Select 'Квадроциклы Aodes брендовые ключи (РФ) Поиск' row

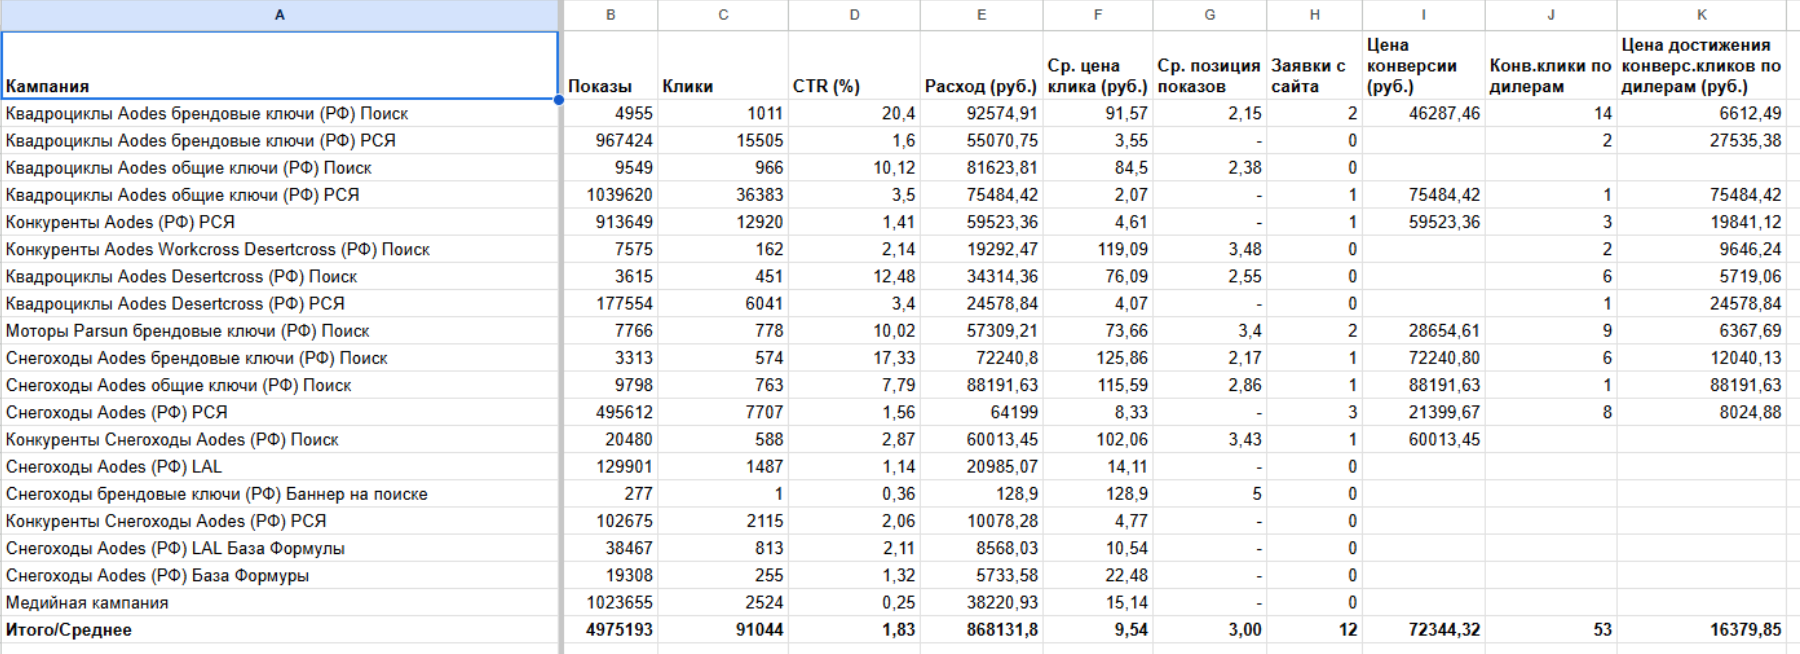pos(280,113)
